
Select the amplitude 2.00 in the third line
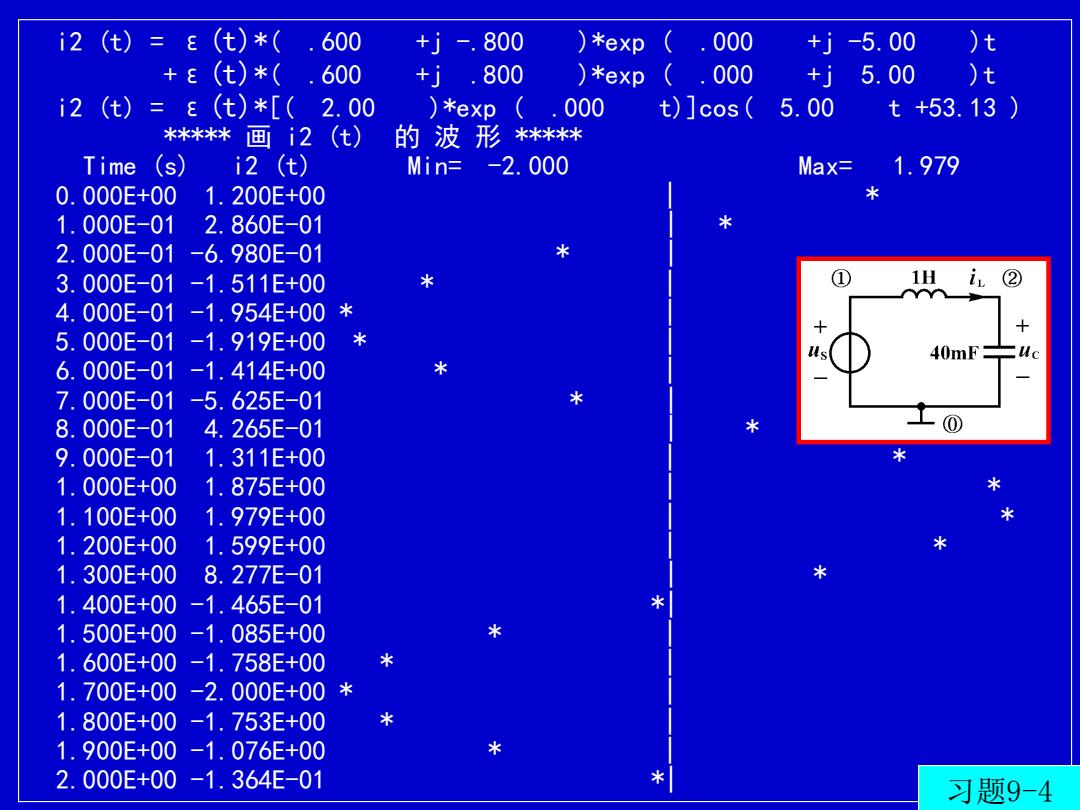pos(348,108)
